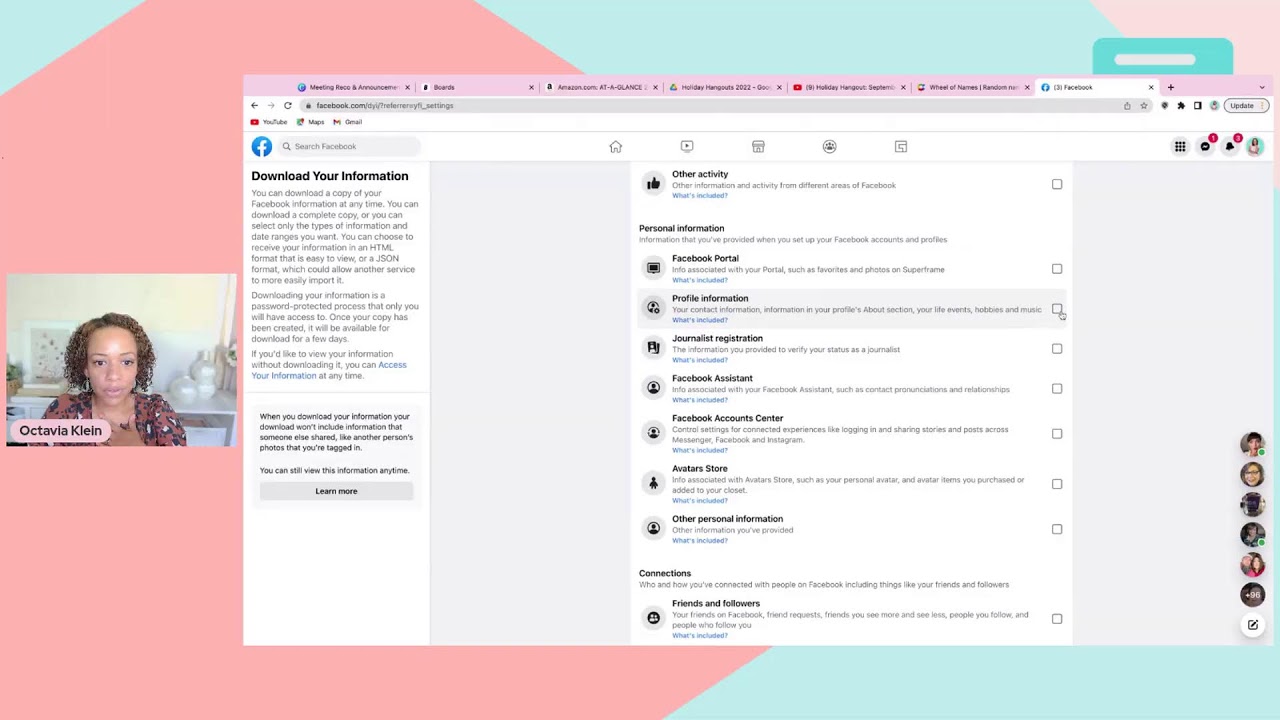Click the Learn more button
Image resolution: width=1280 pixels, height=720 pixels.
336,491
